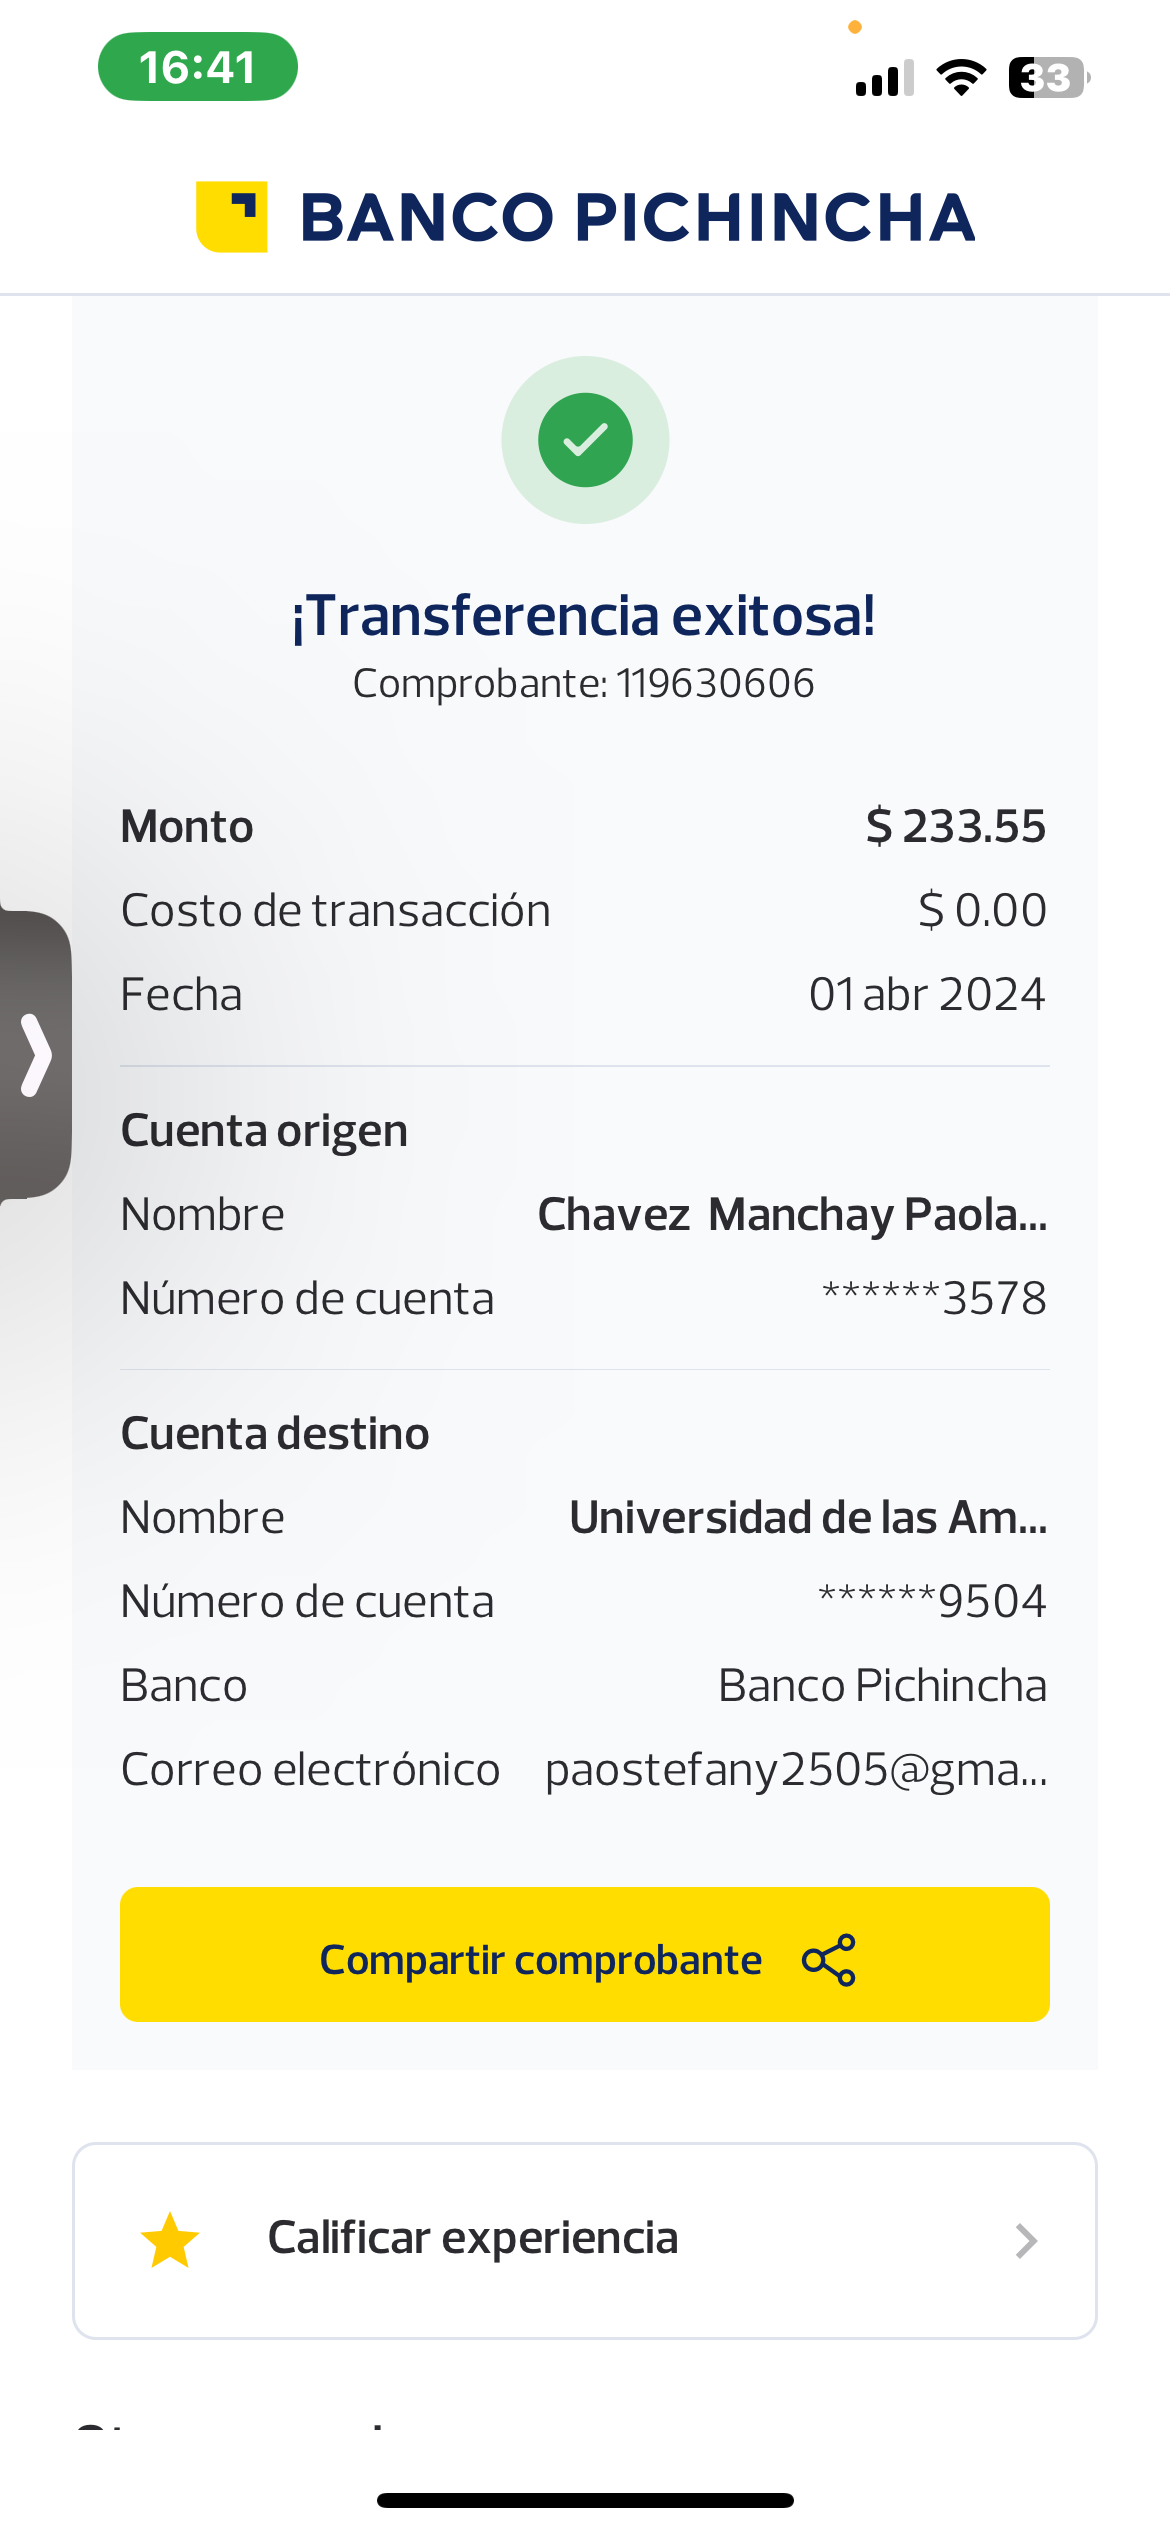Image resolution: width=1170 pixels, height=2532 pixels.
Task: Tap the green success checkmark icon
Action: pyautogui.click(x=585, y=440)
